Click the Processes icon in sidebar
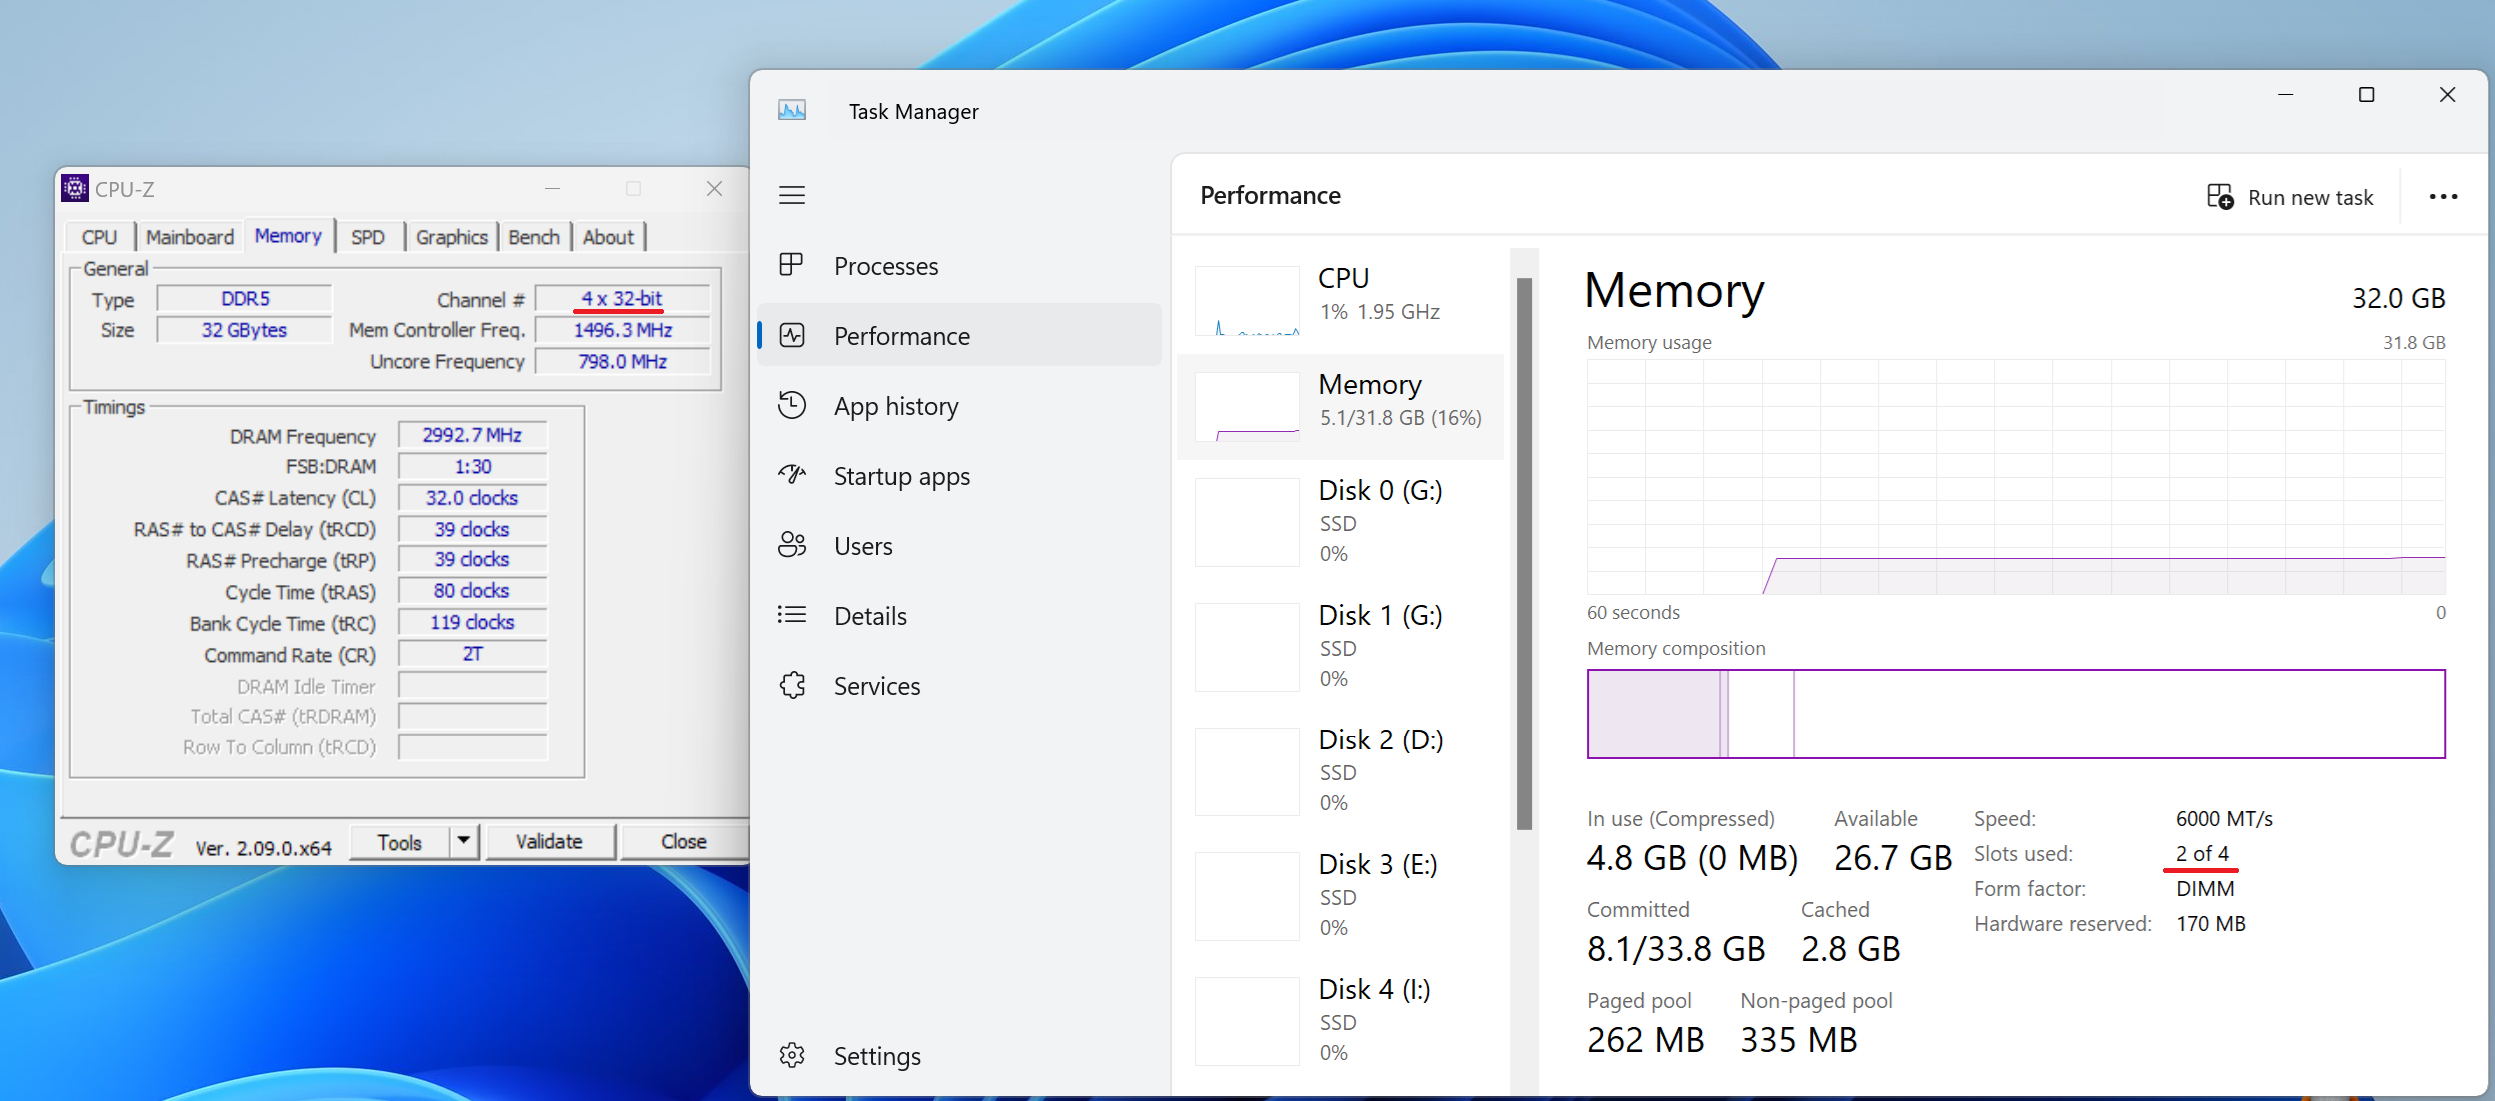2495x1101 pixels. tap(791, 265)
